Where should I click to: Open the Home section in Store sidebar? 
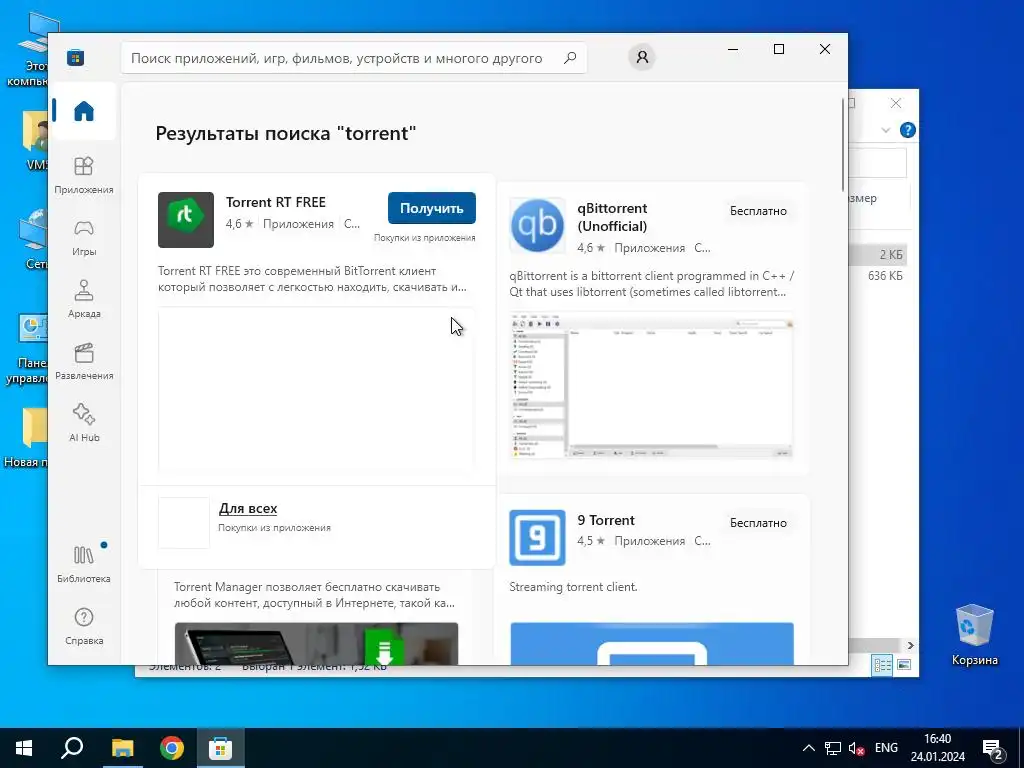click(84, 111)
